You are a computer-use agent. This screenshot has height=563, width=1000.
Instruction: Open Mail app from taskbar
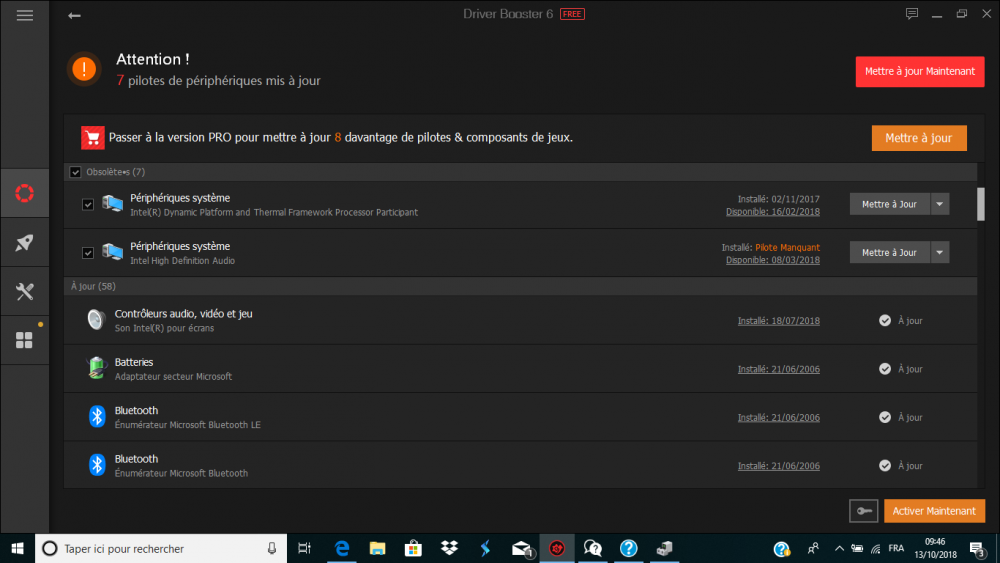[x=521, y=548]
